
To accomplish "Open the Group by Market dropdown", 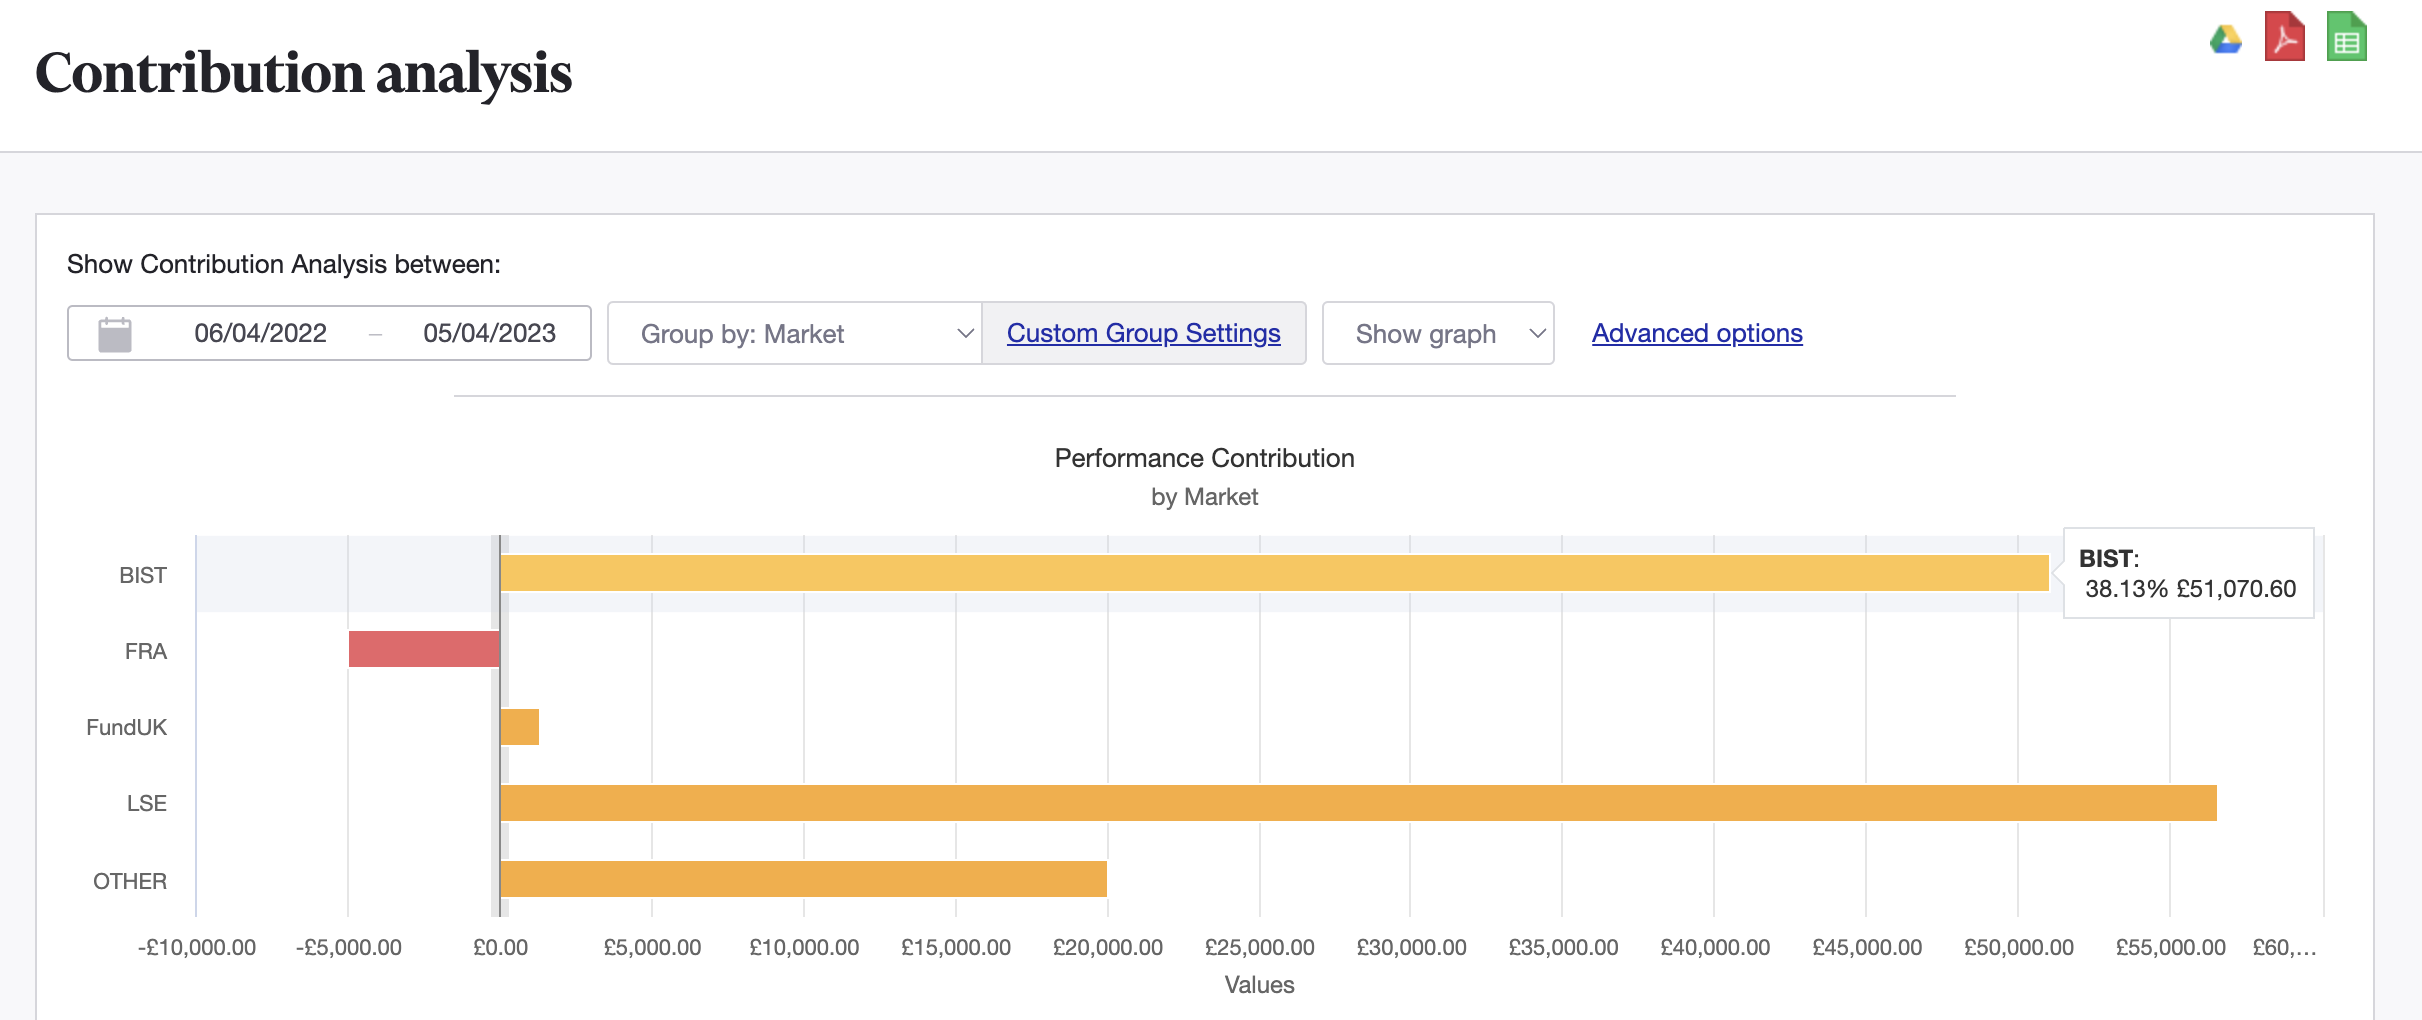I will coord(795,333).
